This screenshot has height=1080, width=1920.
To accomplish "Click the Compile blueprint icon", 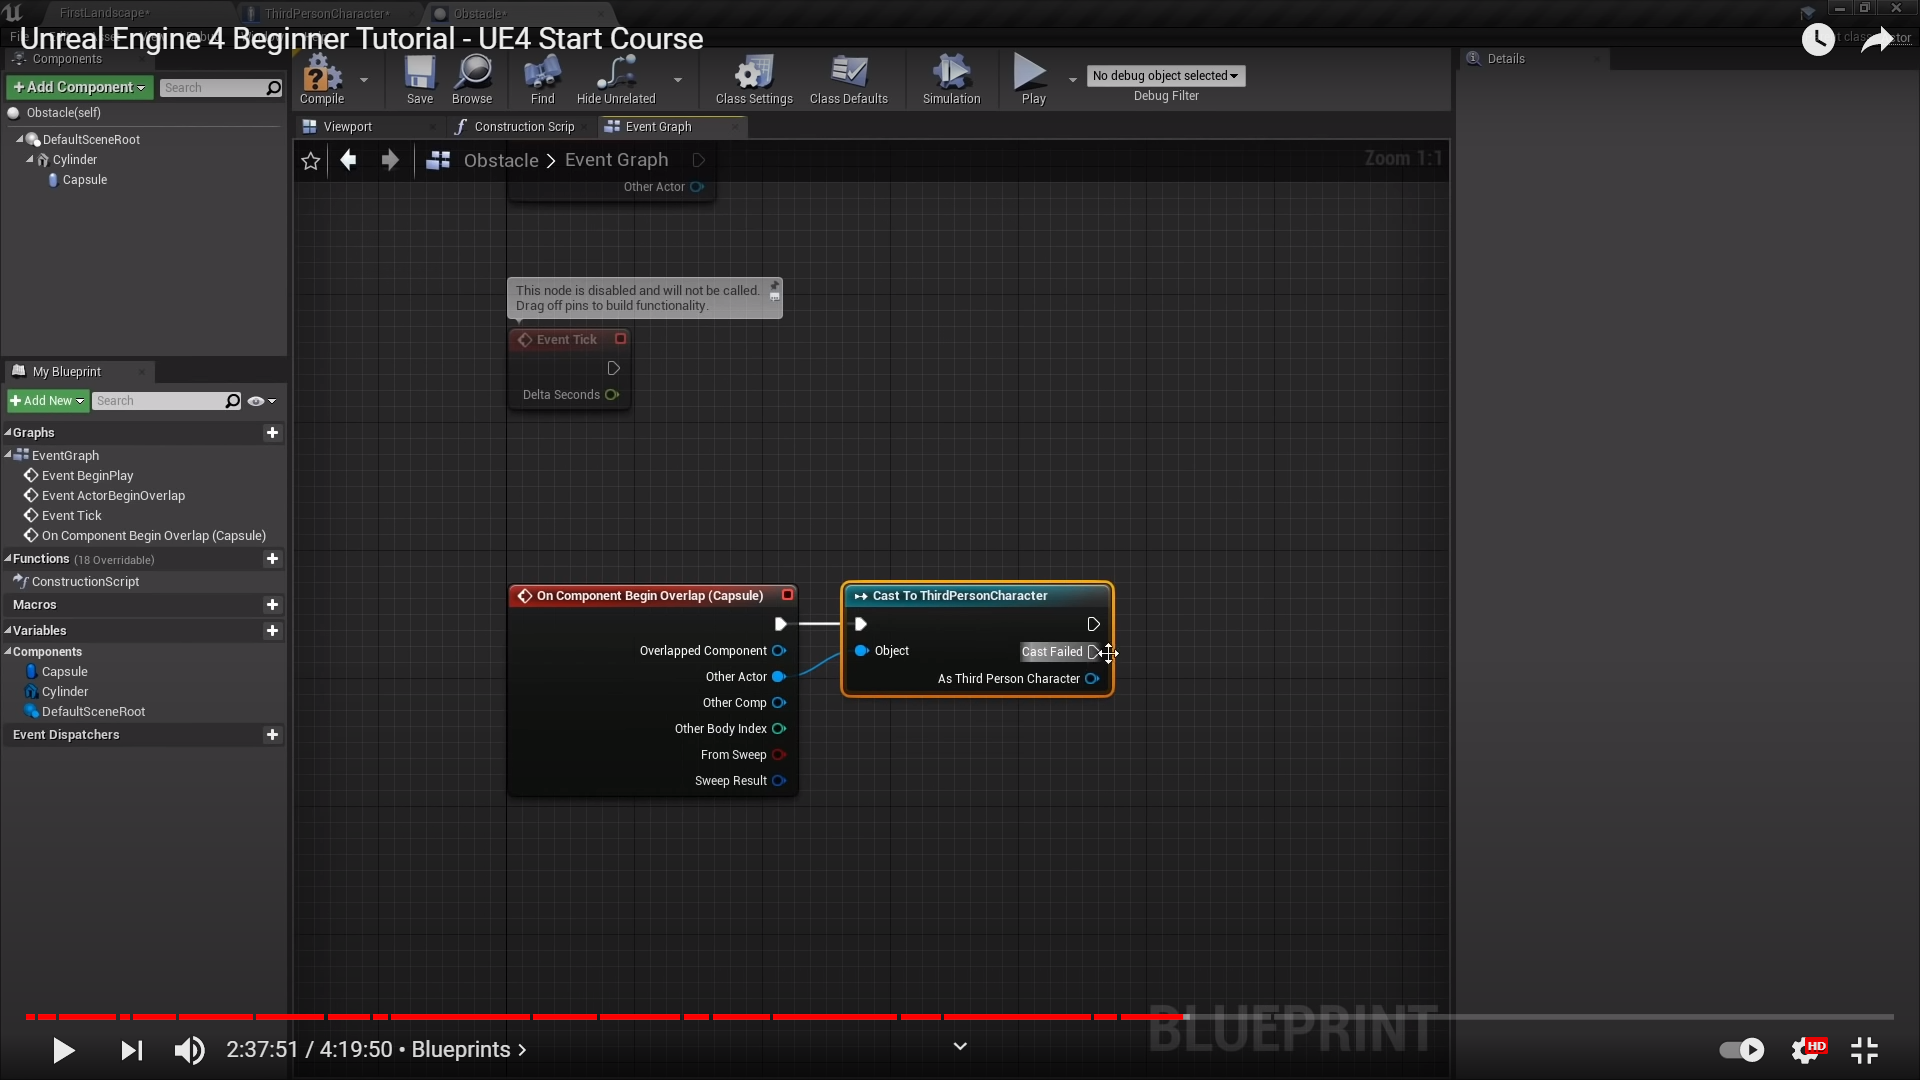I will click(322, 75).
